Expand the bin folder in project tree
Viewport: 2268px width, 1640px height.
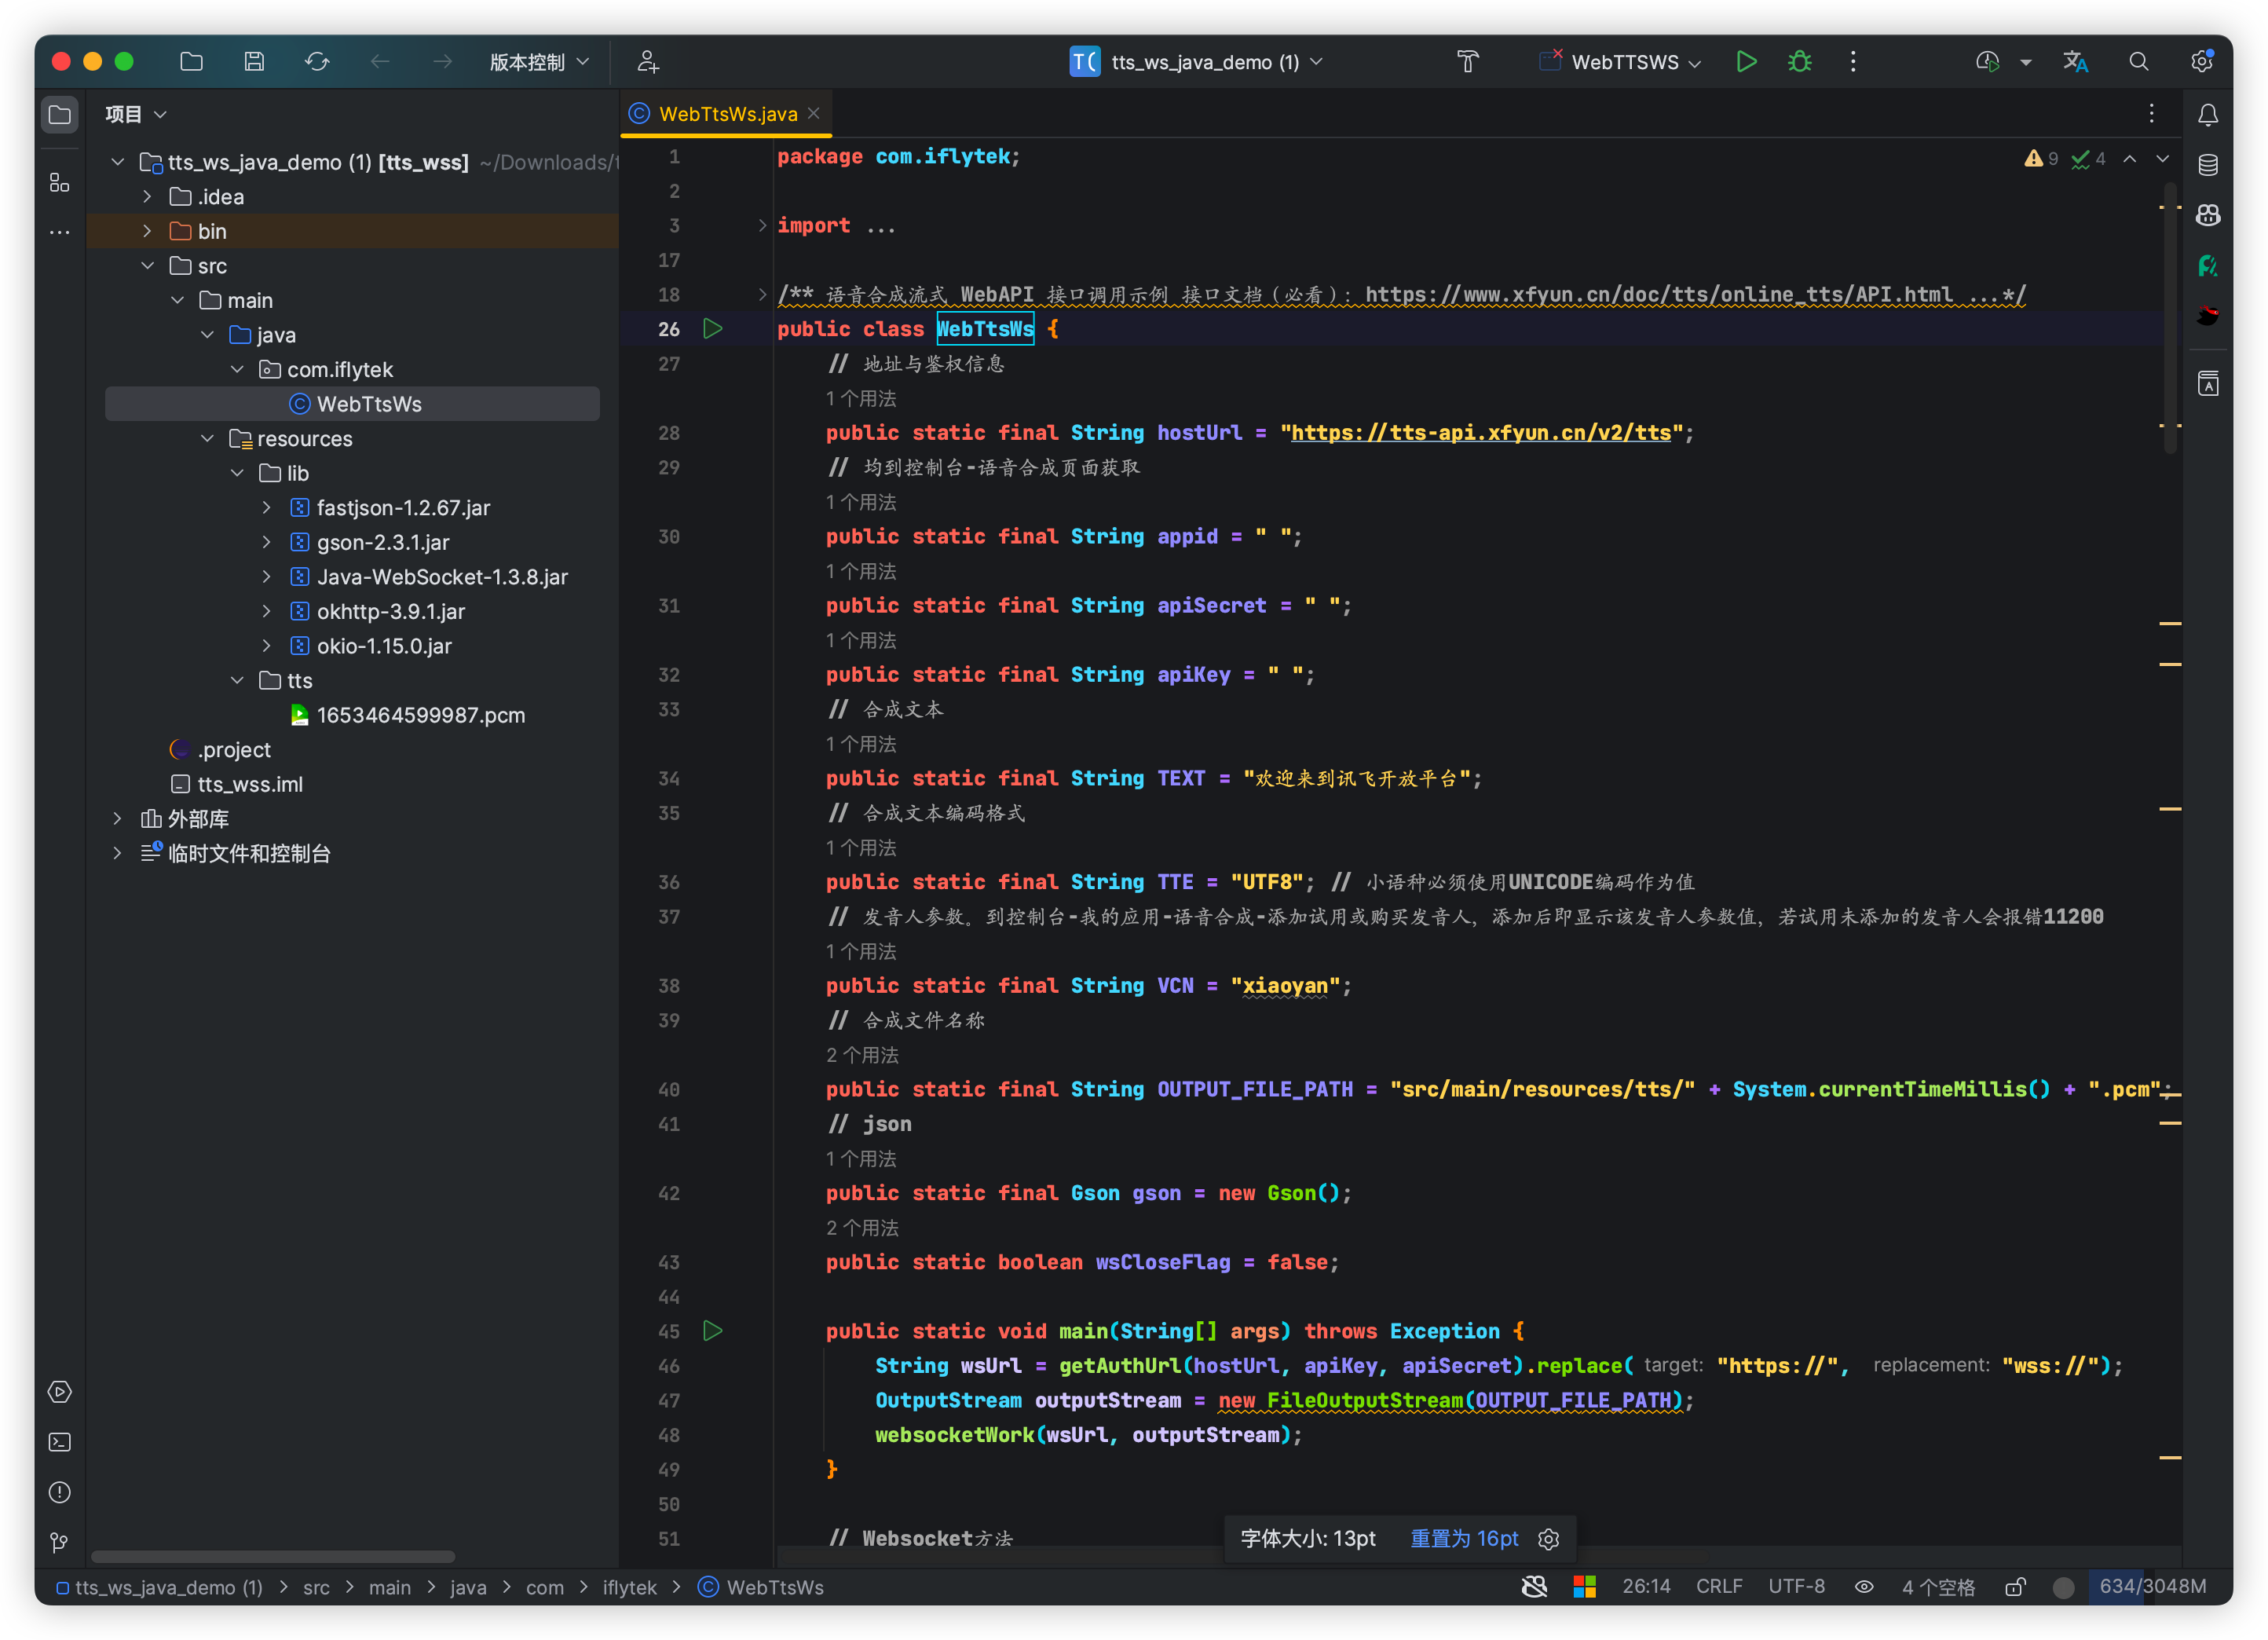point(147,231)
